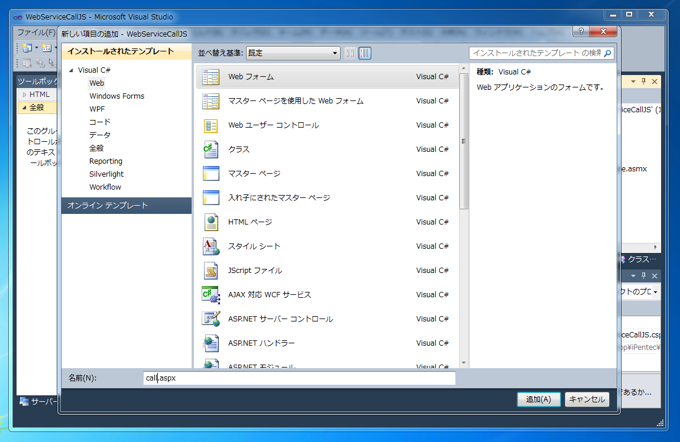Switch to small icons view
The width and height of the screenshot is (680, 442).
(350, 53)
